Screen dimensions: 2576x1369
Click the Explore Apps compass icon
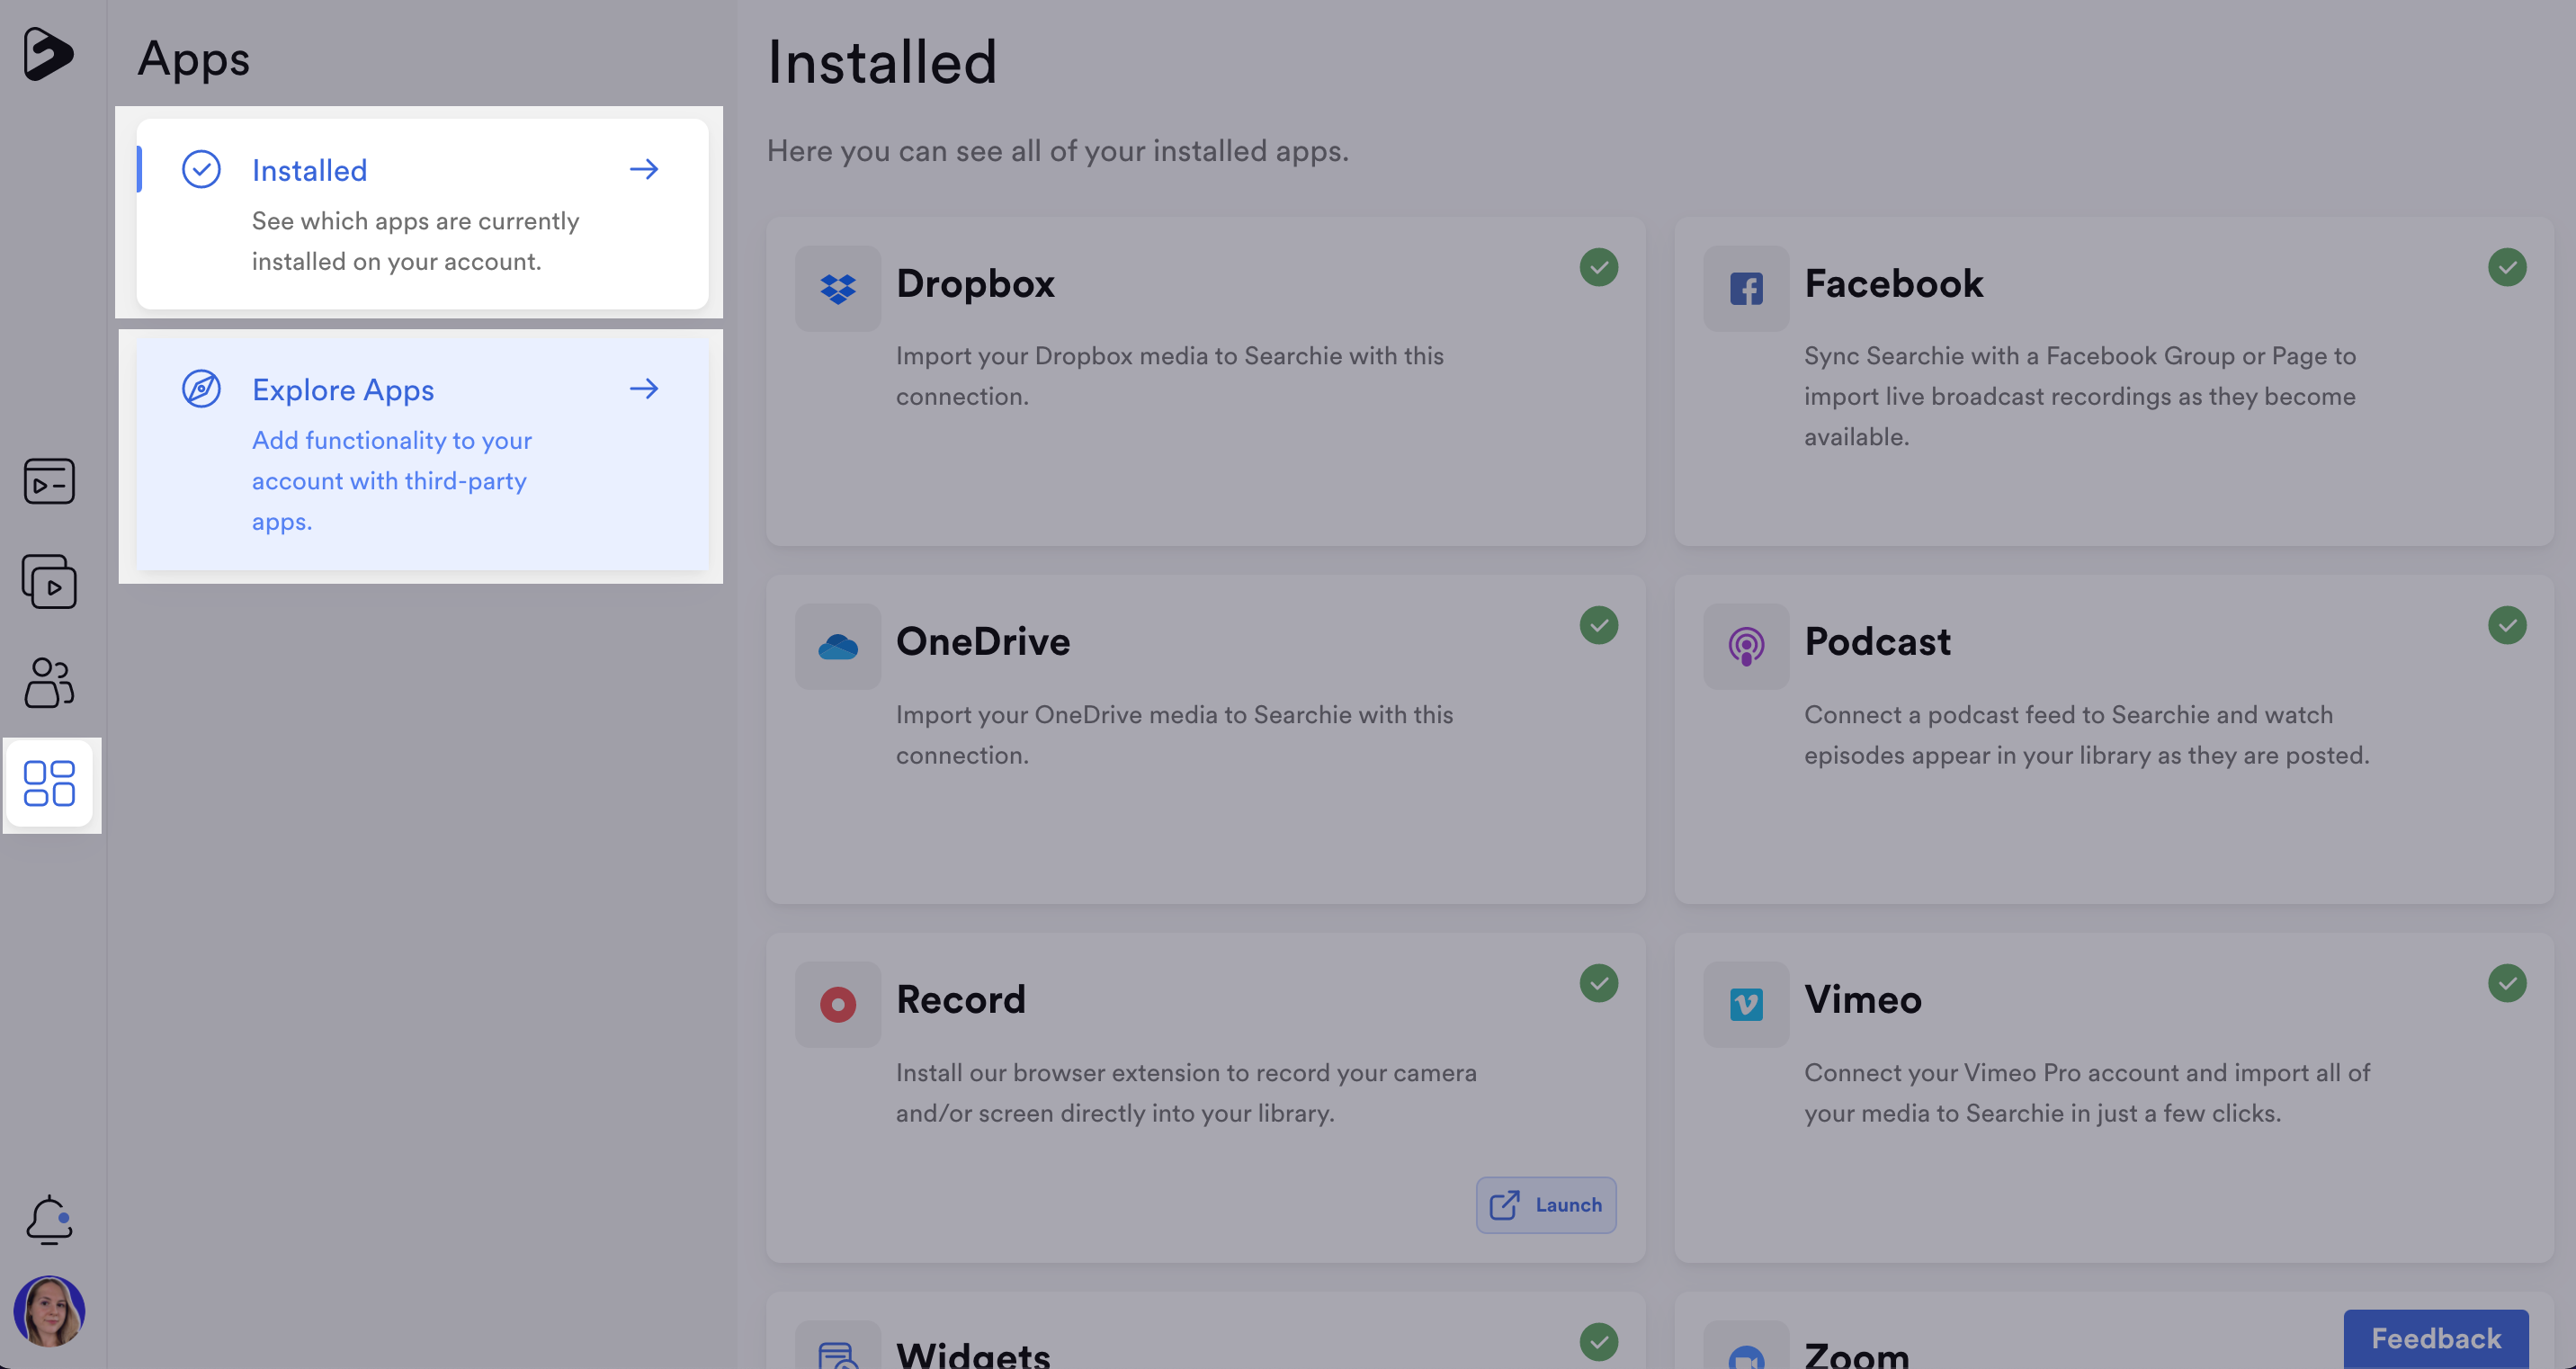click(x=201, y=388)
